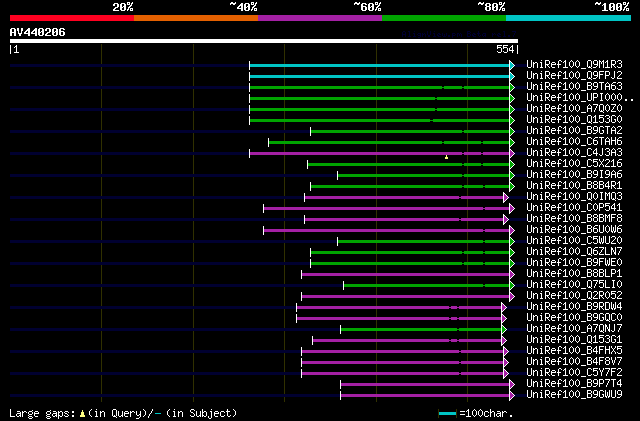Click the green arrowhead ending the B9TA63 alignment
This screenshot has width=640, height=421.
(512, 87)
